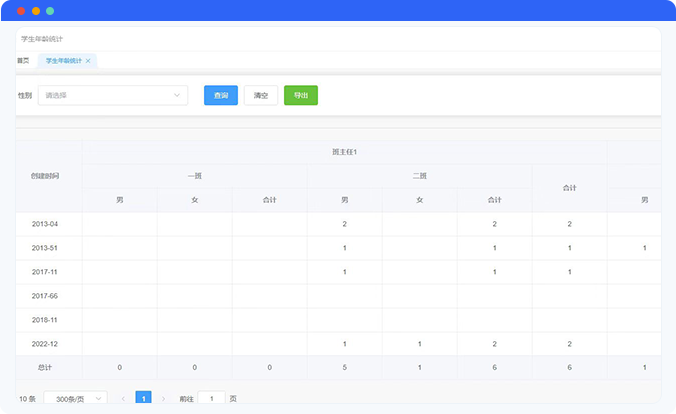Click the 创建时间 column header
Image resolution: width=676 pixels, height=414 pixels.
45,176
